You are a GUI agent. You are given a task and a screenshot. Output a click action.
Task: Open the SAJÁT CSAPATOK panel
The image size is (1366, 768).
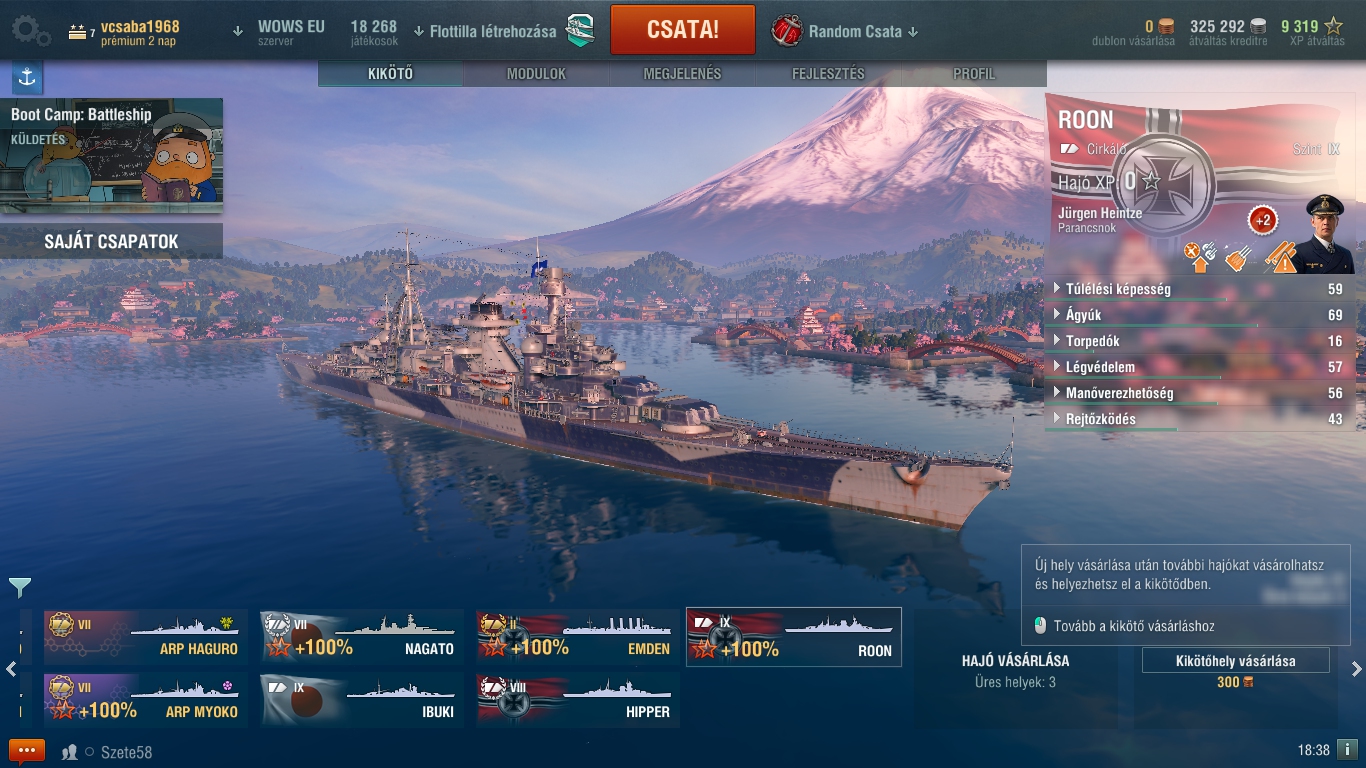point(111,241)
